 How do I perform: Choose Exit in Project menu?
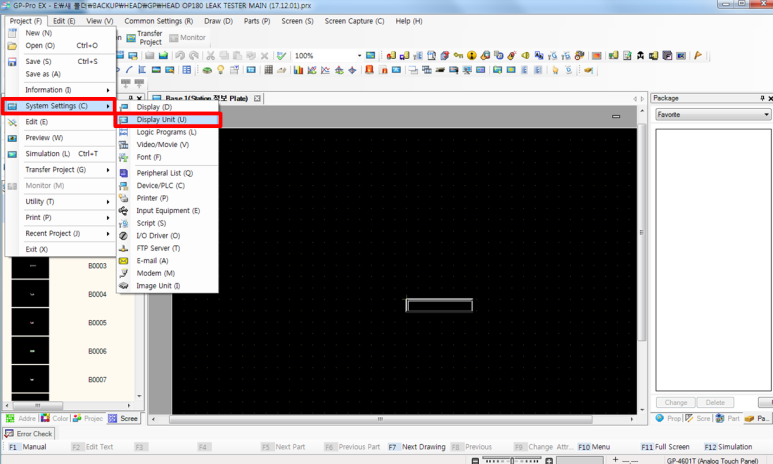pyautogui.click(x=60, y=250)
